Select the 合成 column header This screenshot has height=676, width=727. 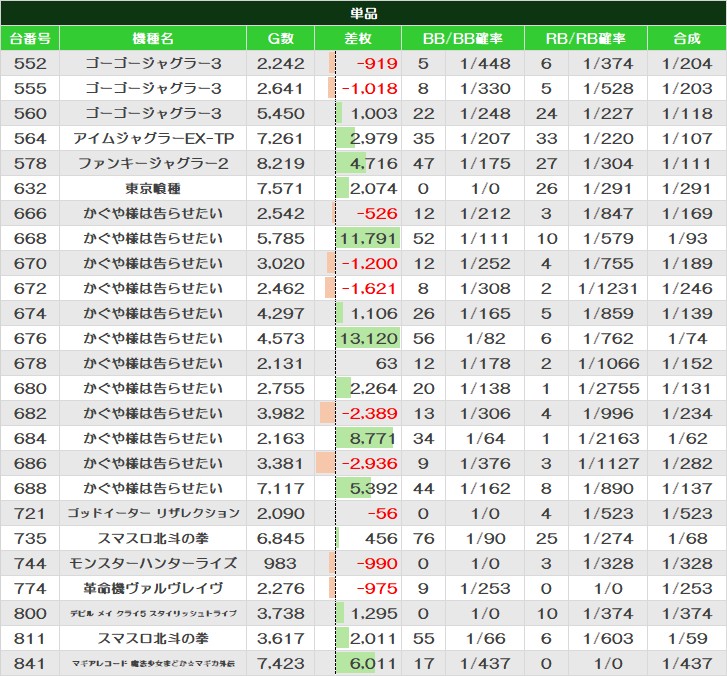click(x=687, y=38)
